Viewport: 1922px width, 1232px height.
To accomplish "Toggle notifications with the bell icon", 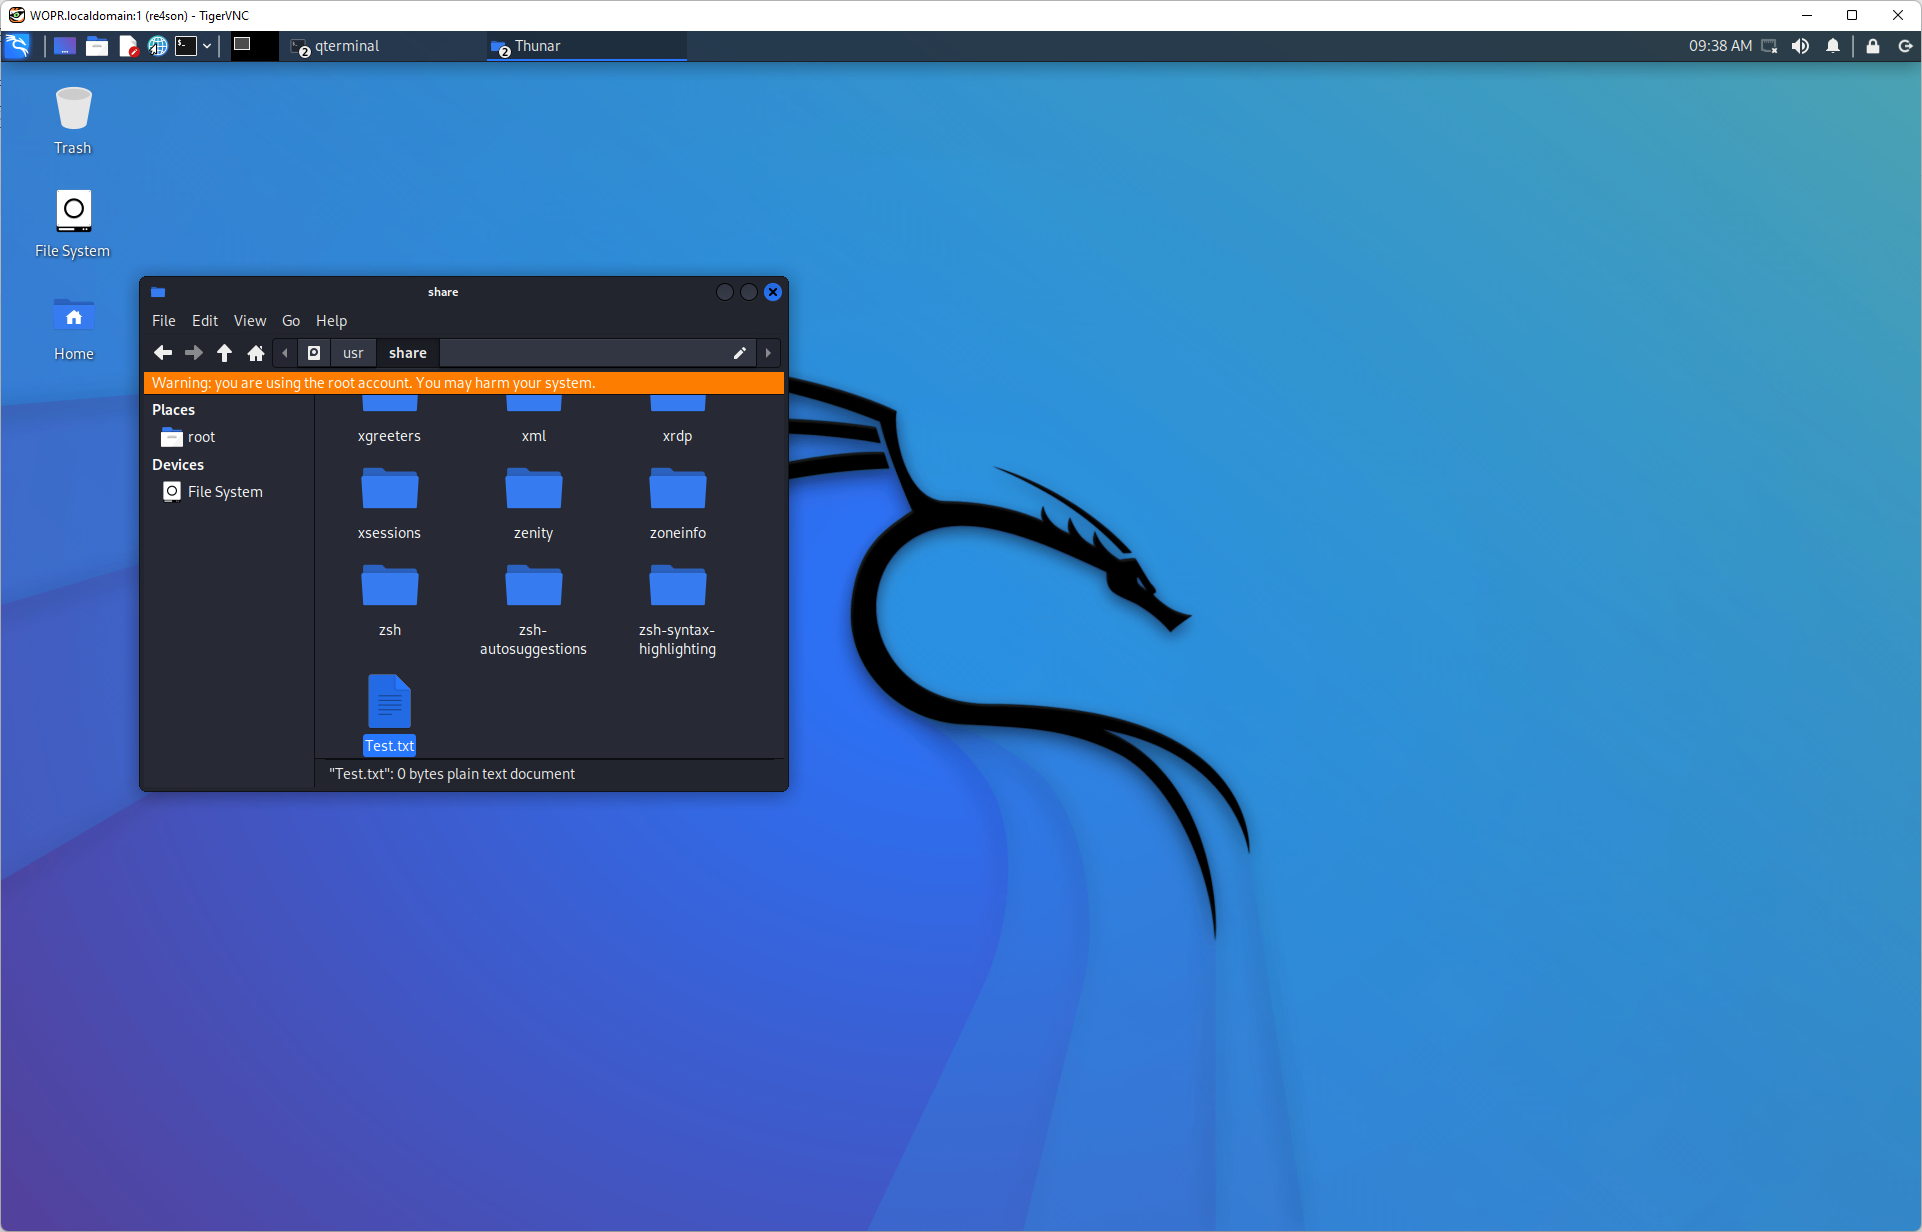I will (x=1832, y=46).
